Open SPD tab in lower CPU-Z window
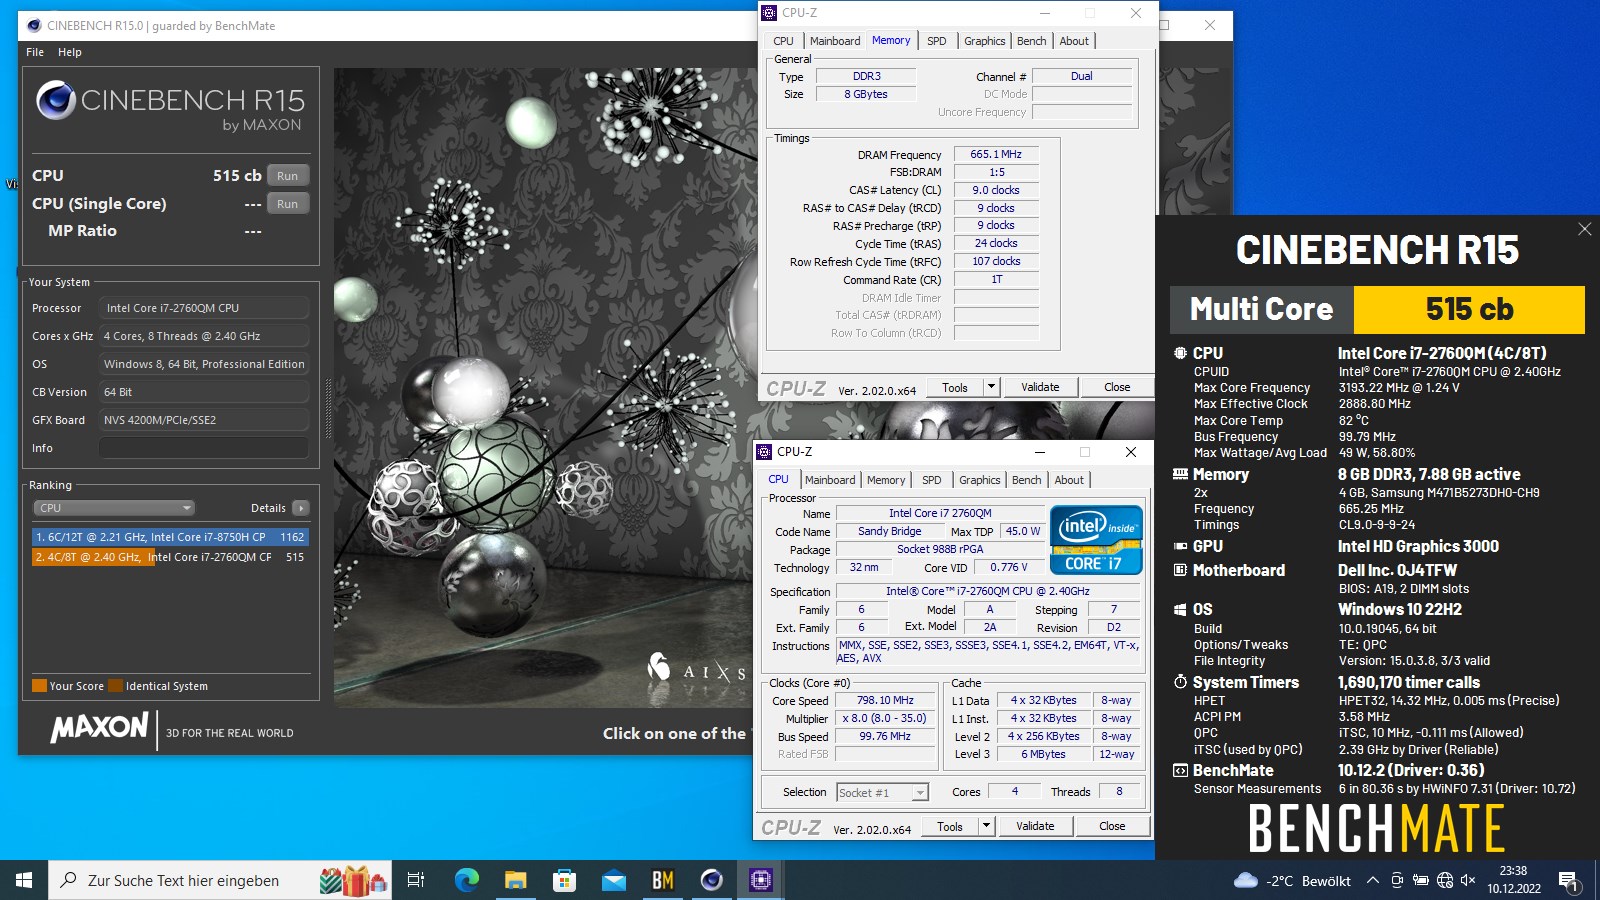The width and height of the screenshot is (1600, 900). pos(931,480)
